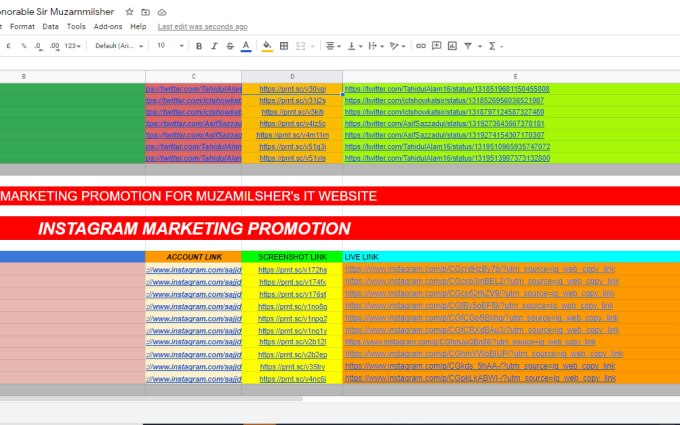The width and height of the screenshot is (680, 425).
Task: Expand the filter views dropdown arrow
Action: tap(480, 46)
